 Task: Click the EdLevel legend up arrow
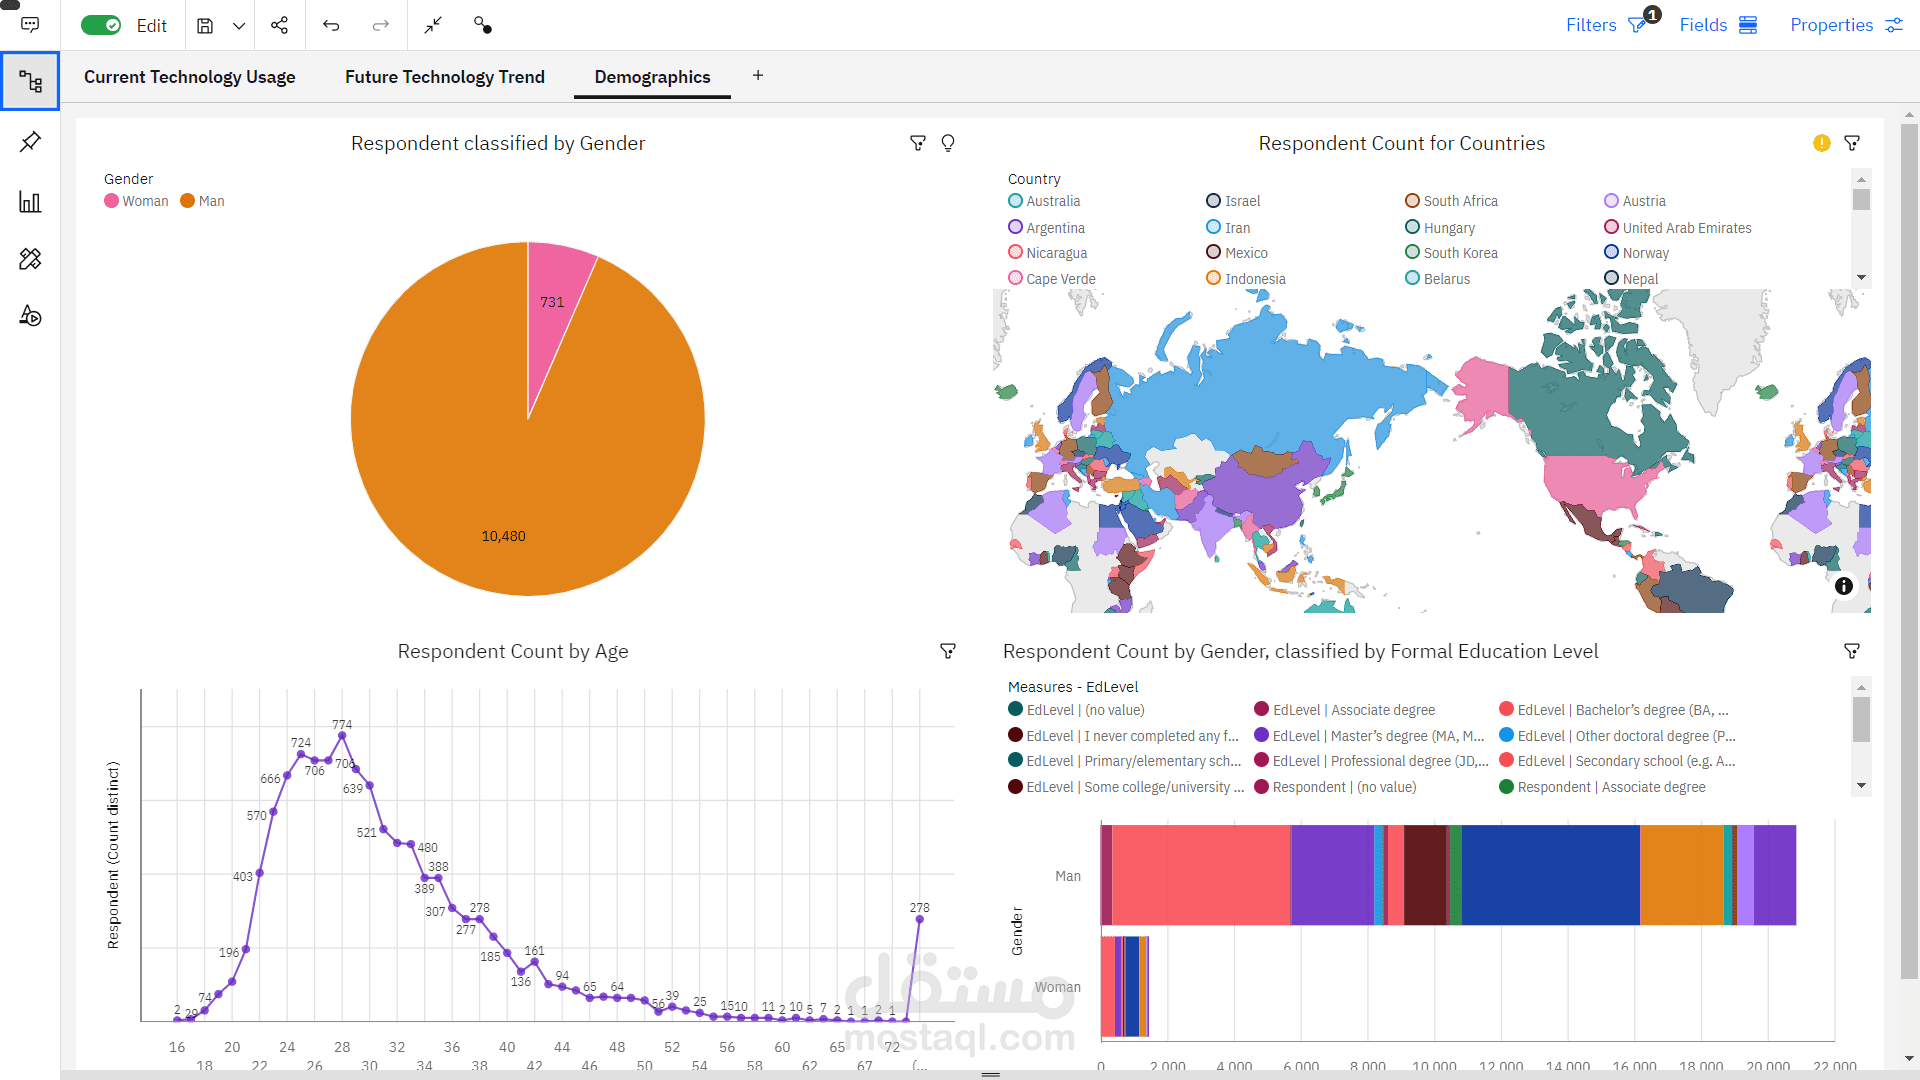coord(1861,687)
